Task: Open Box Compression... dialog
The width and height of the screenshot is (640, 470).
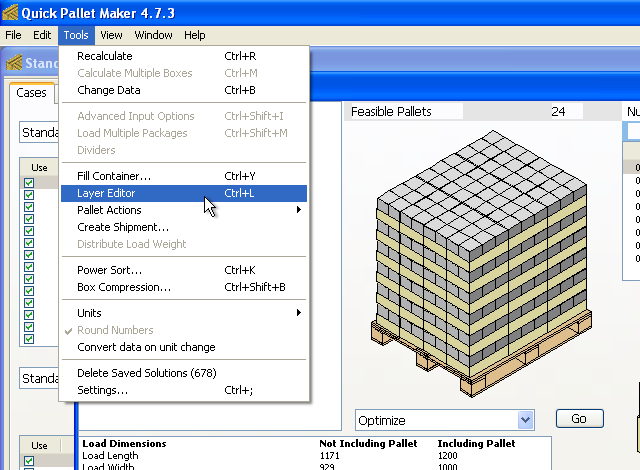Action: point(184,287)
